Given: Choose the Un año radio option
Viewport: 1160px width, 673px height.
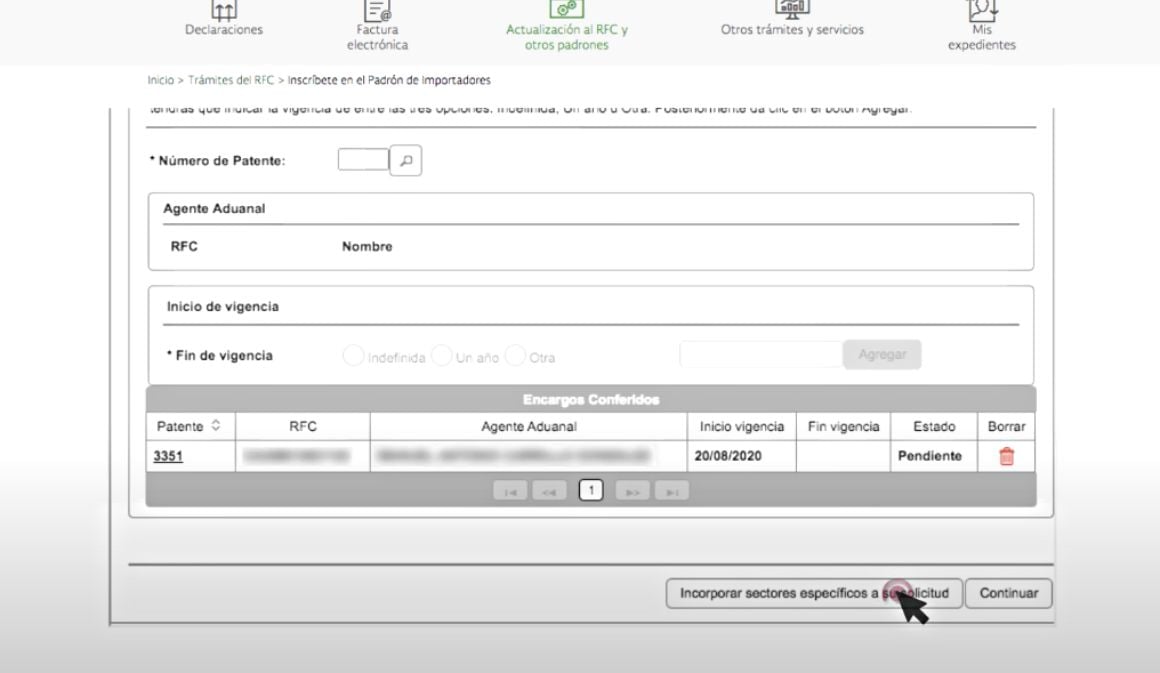Looking at the screenshot, I should tap(442, 356).
